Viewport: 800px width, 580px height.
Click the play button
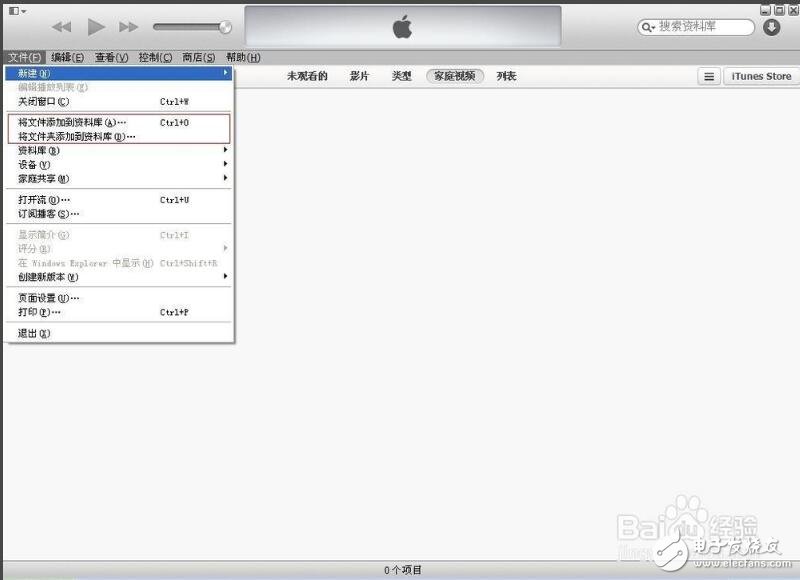(x=95, y=27)
